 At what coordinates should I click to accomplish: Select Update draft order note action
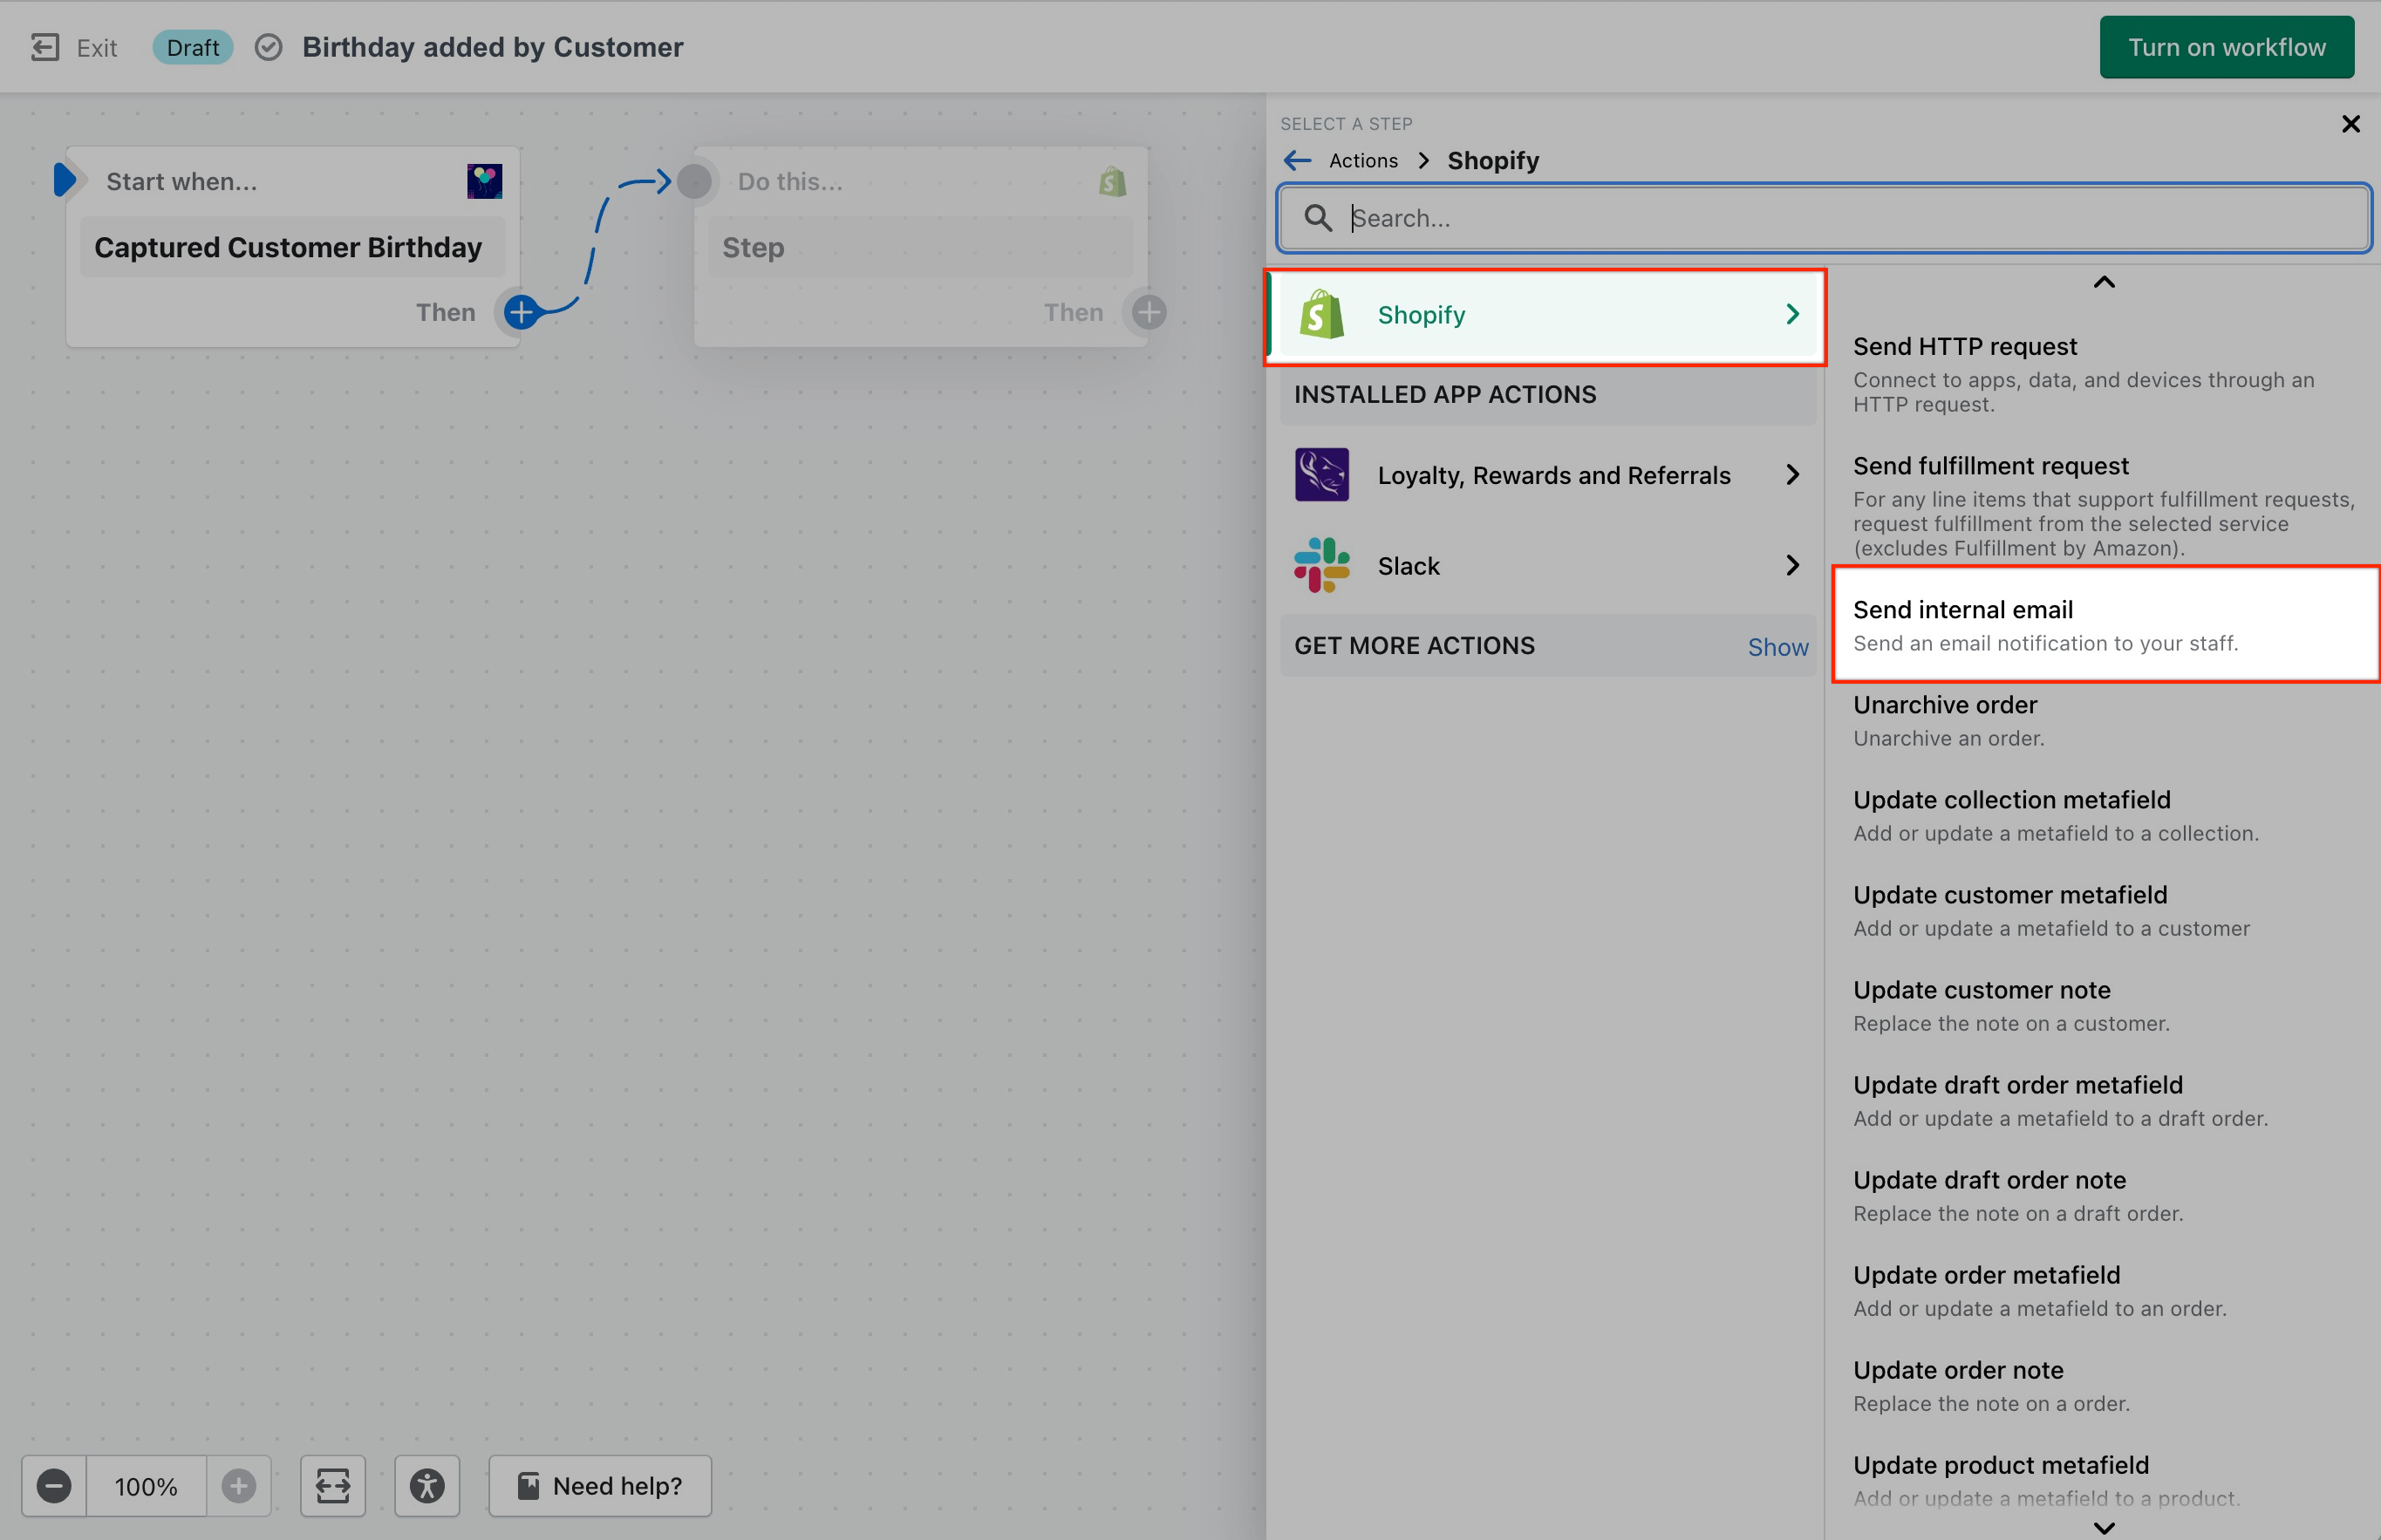[x=2104, y=1195]
